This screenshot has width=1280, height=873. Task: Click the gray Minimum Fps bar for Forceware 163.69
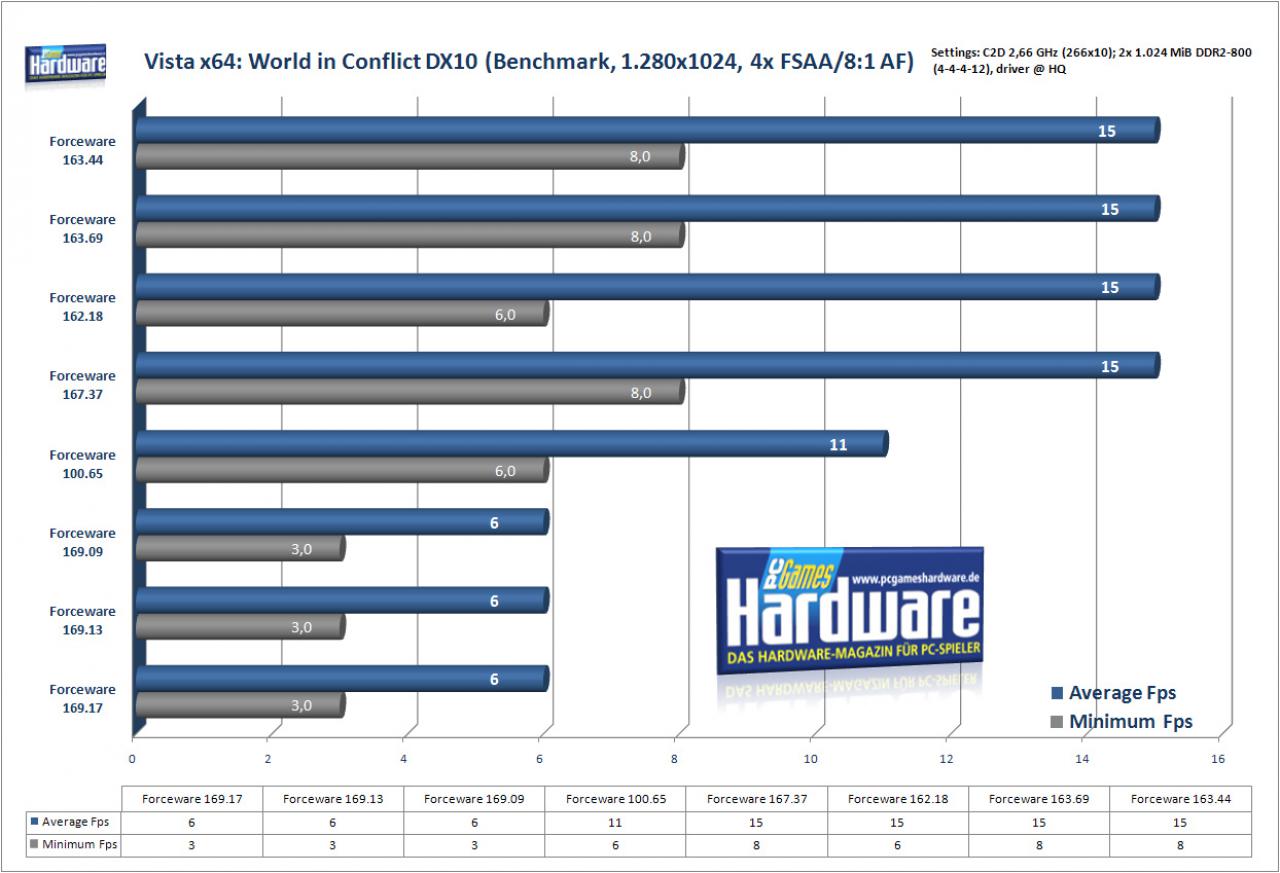[x=410, y=235]
